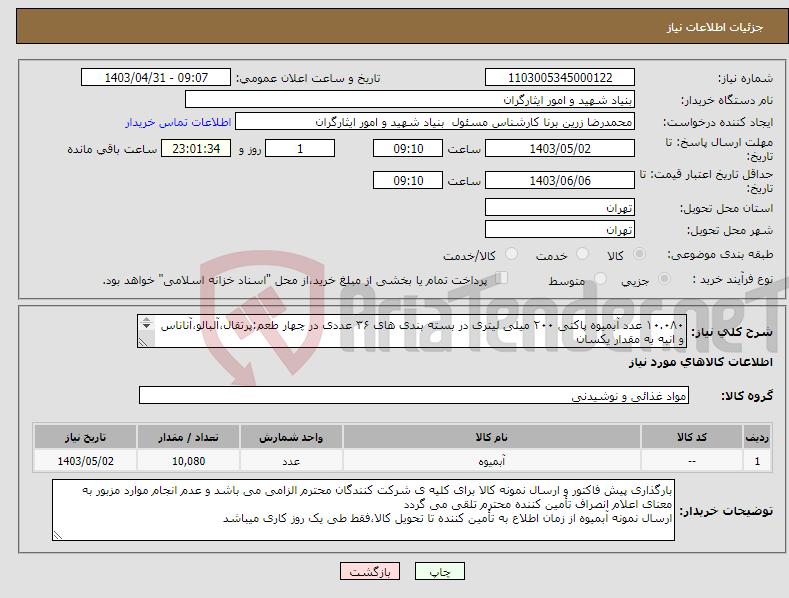The width and height of the screenshot is (789, 598).
Task: Click the تاریخ نیاز column header
Action: [86, 437]
